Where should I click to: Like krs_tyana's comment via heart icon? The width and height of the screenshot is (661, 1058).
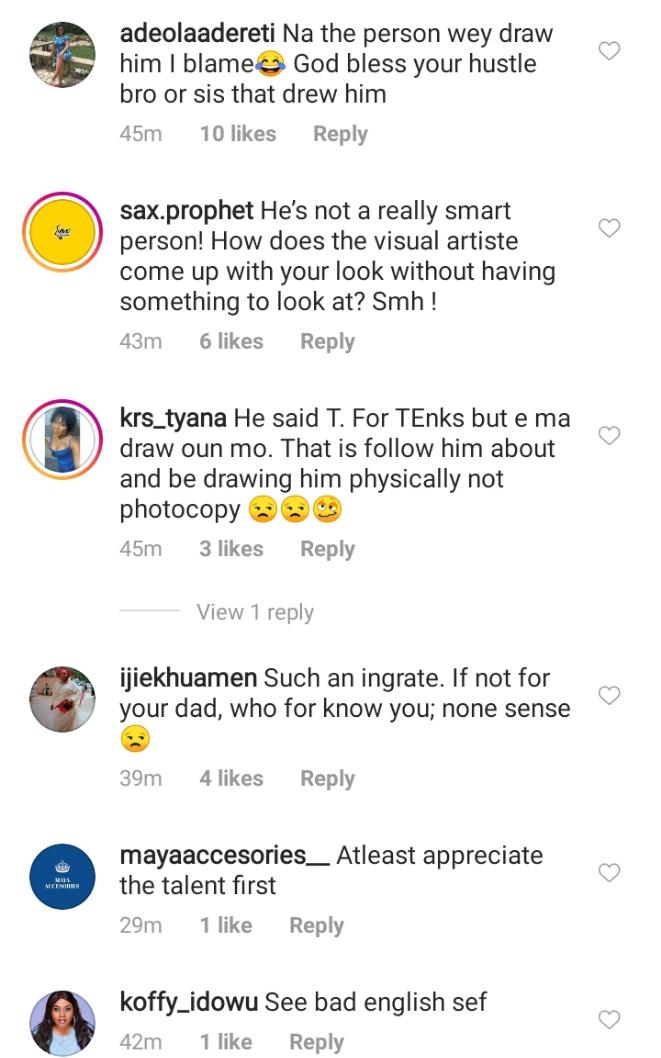[x=609, y=436]
